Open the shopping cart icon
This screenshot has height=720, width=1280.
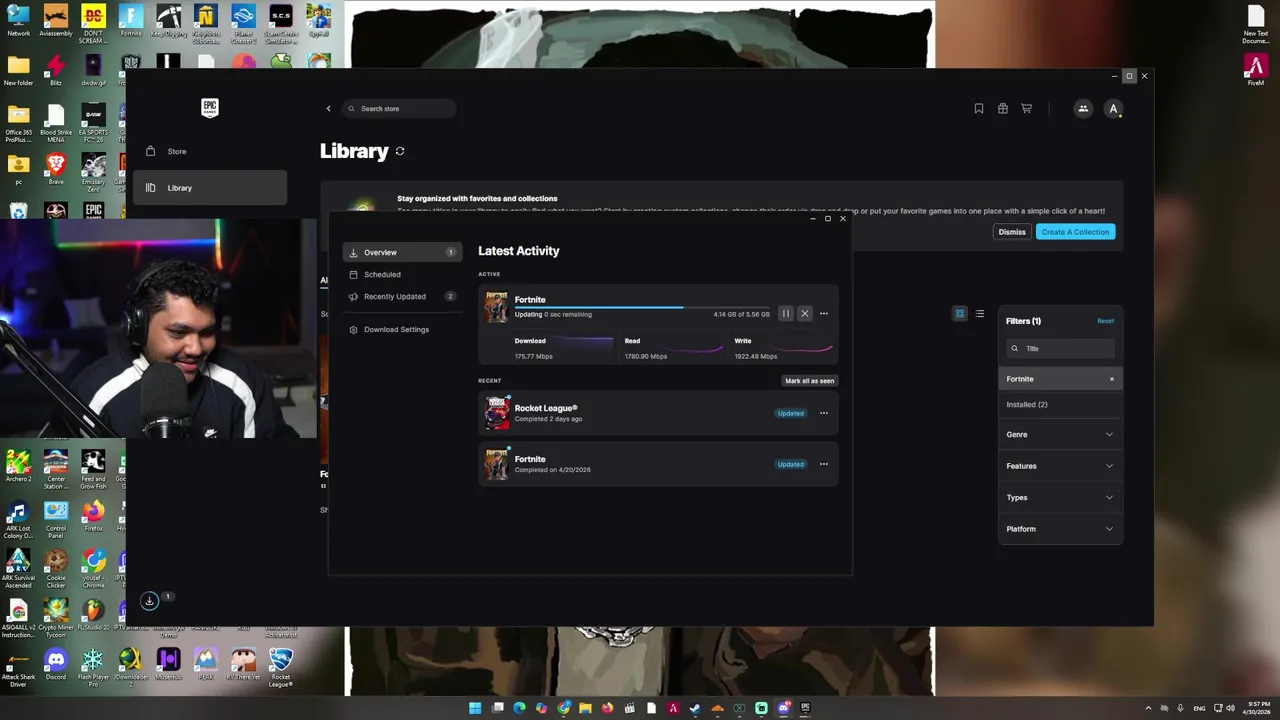point(1027,109)
